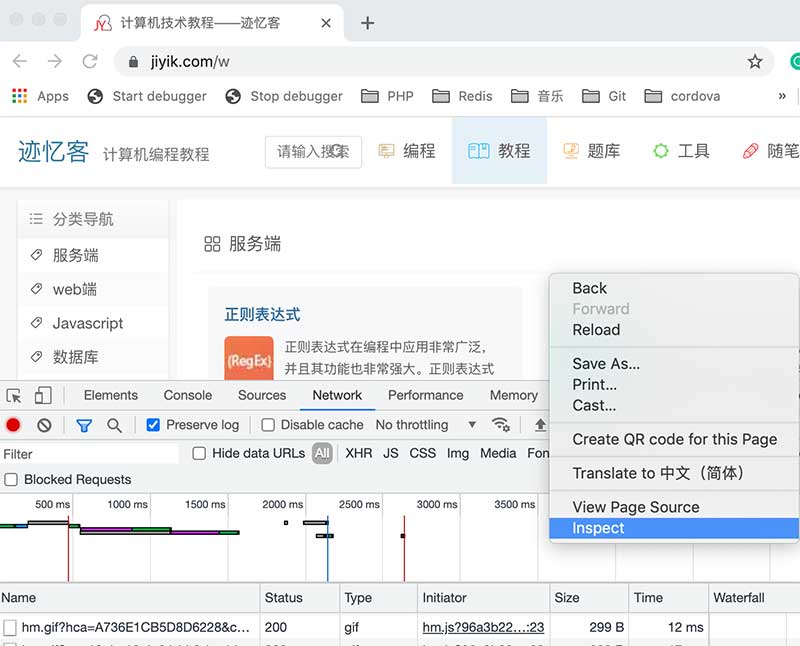
Task: Filter requests by Img
Action: click(458, 453)
